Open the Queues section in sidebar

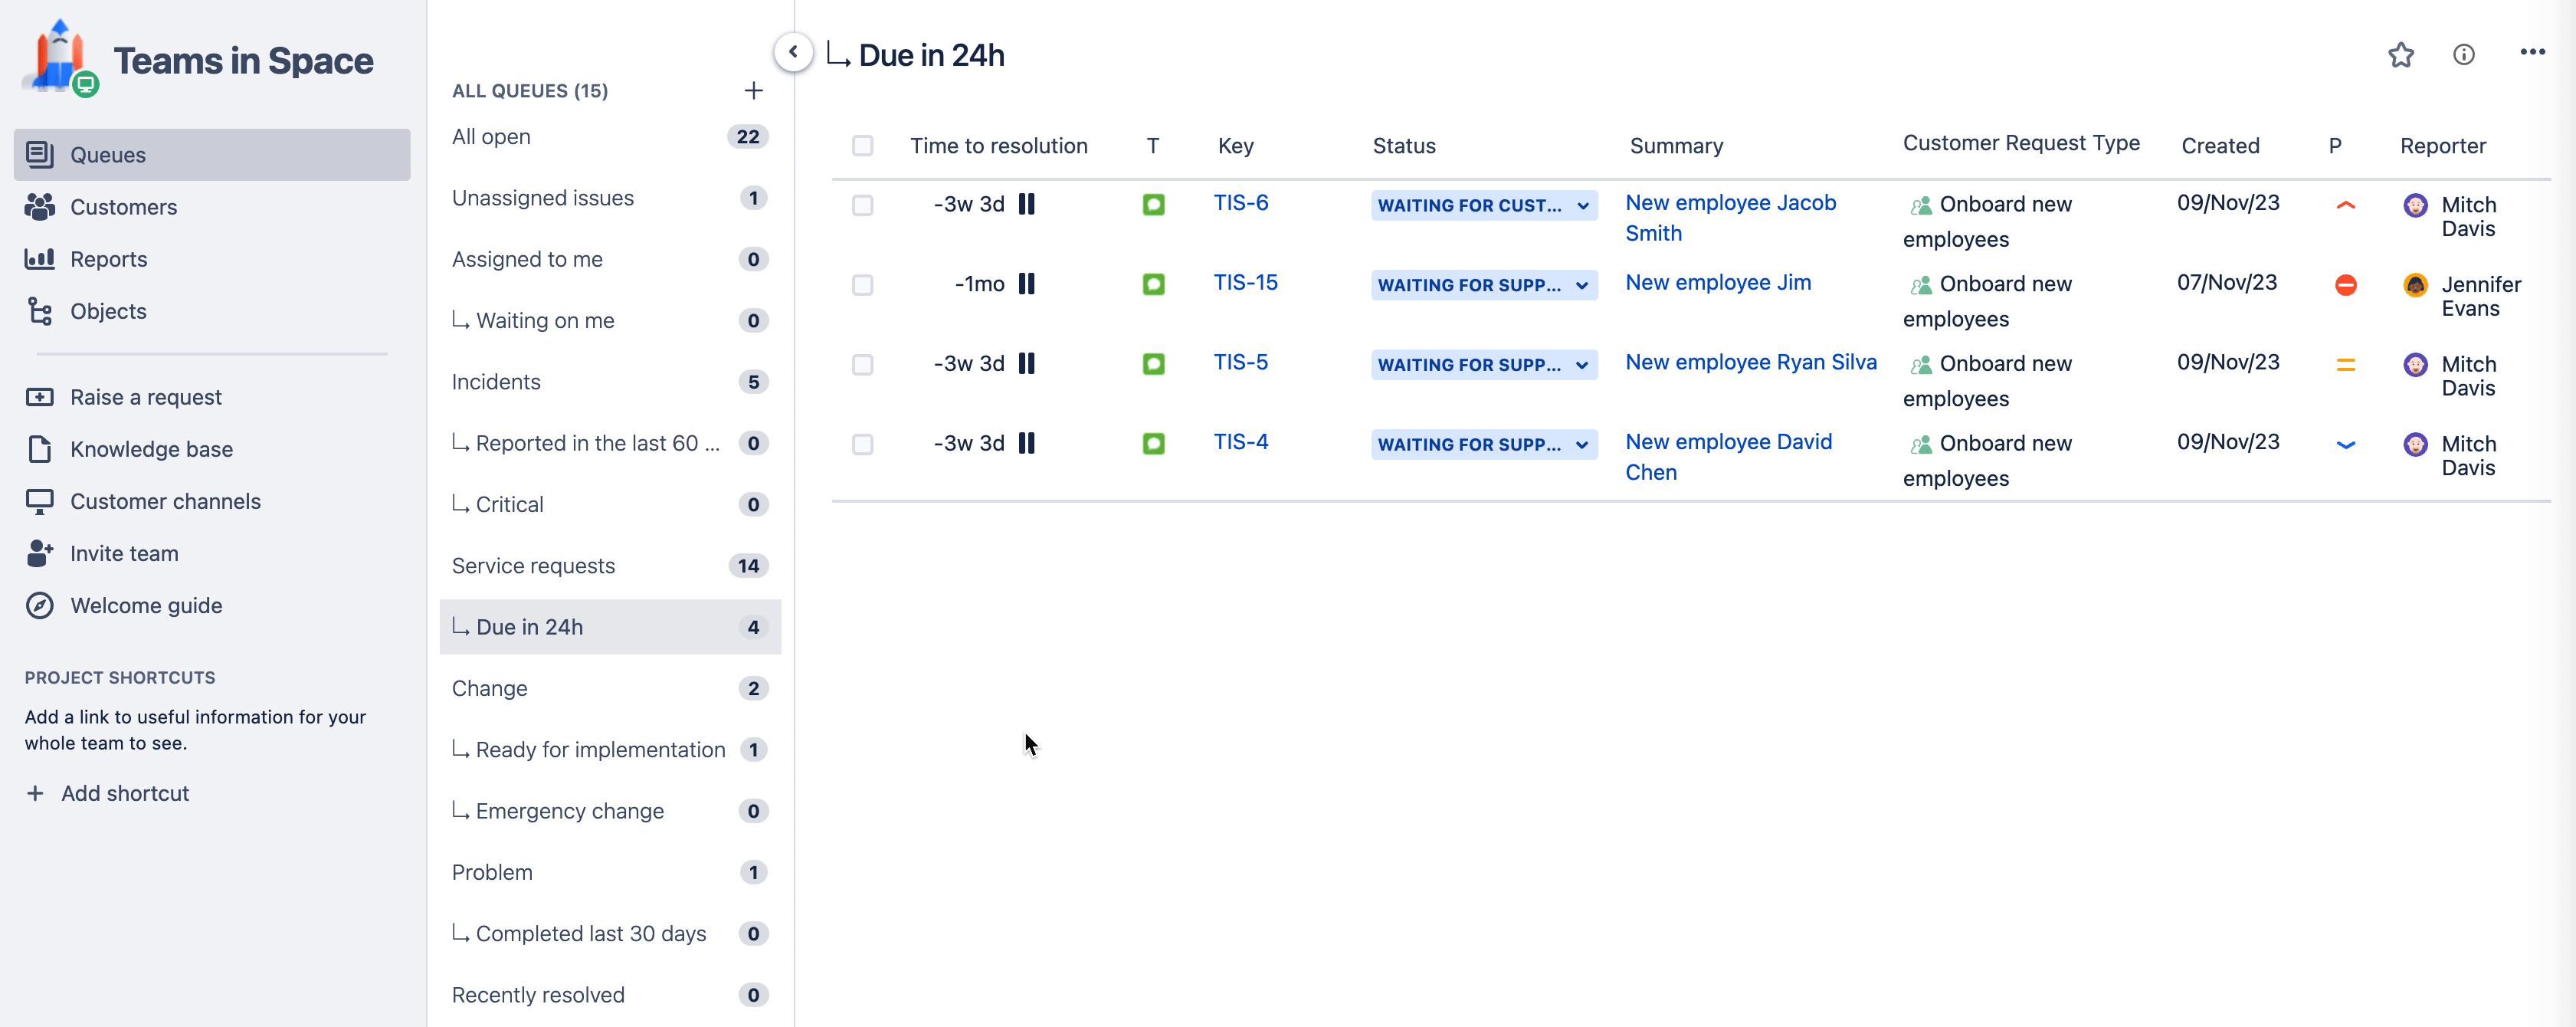click(x=212, y=155)
